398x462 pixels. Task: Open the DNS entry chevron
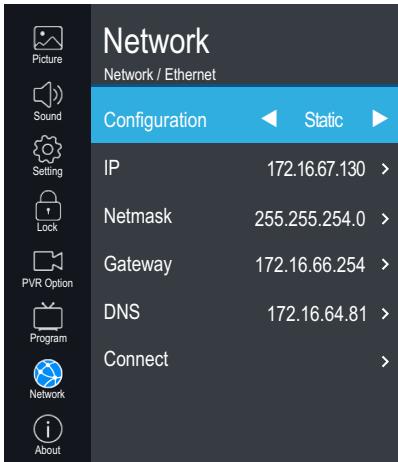385,314
